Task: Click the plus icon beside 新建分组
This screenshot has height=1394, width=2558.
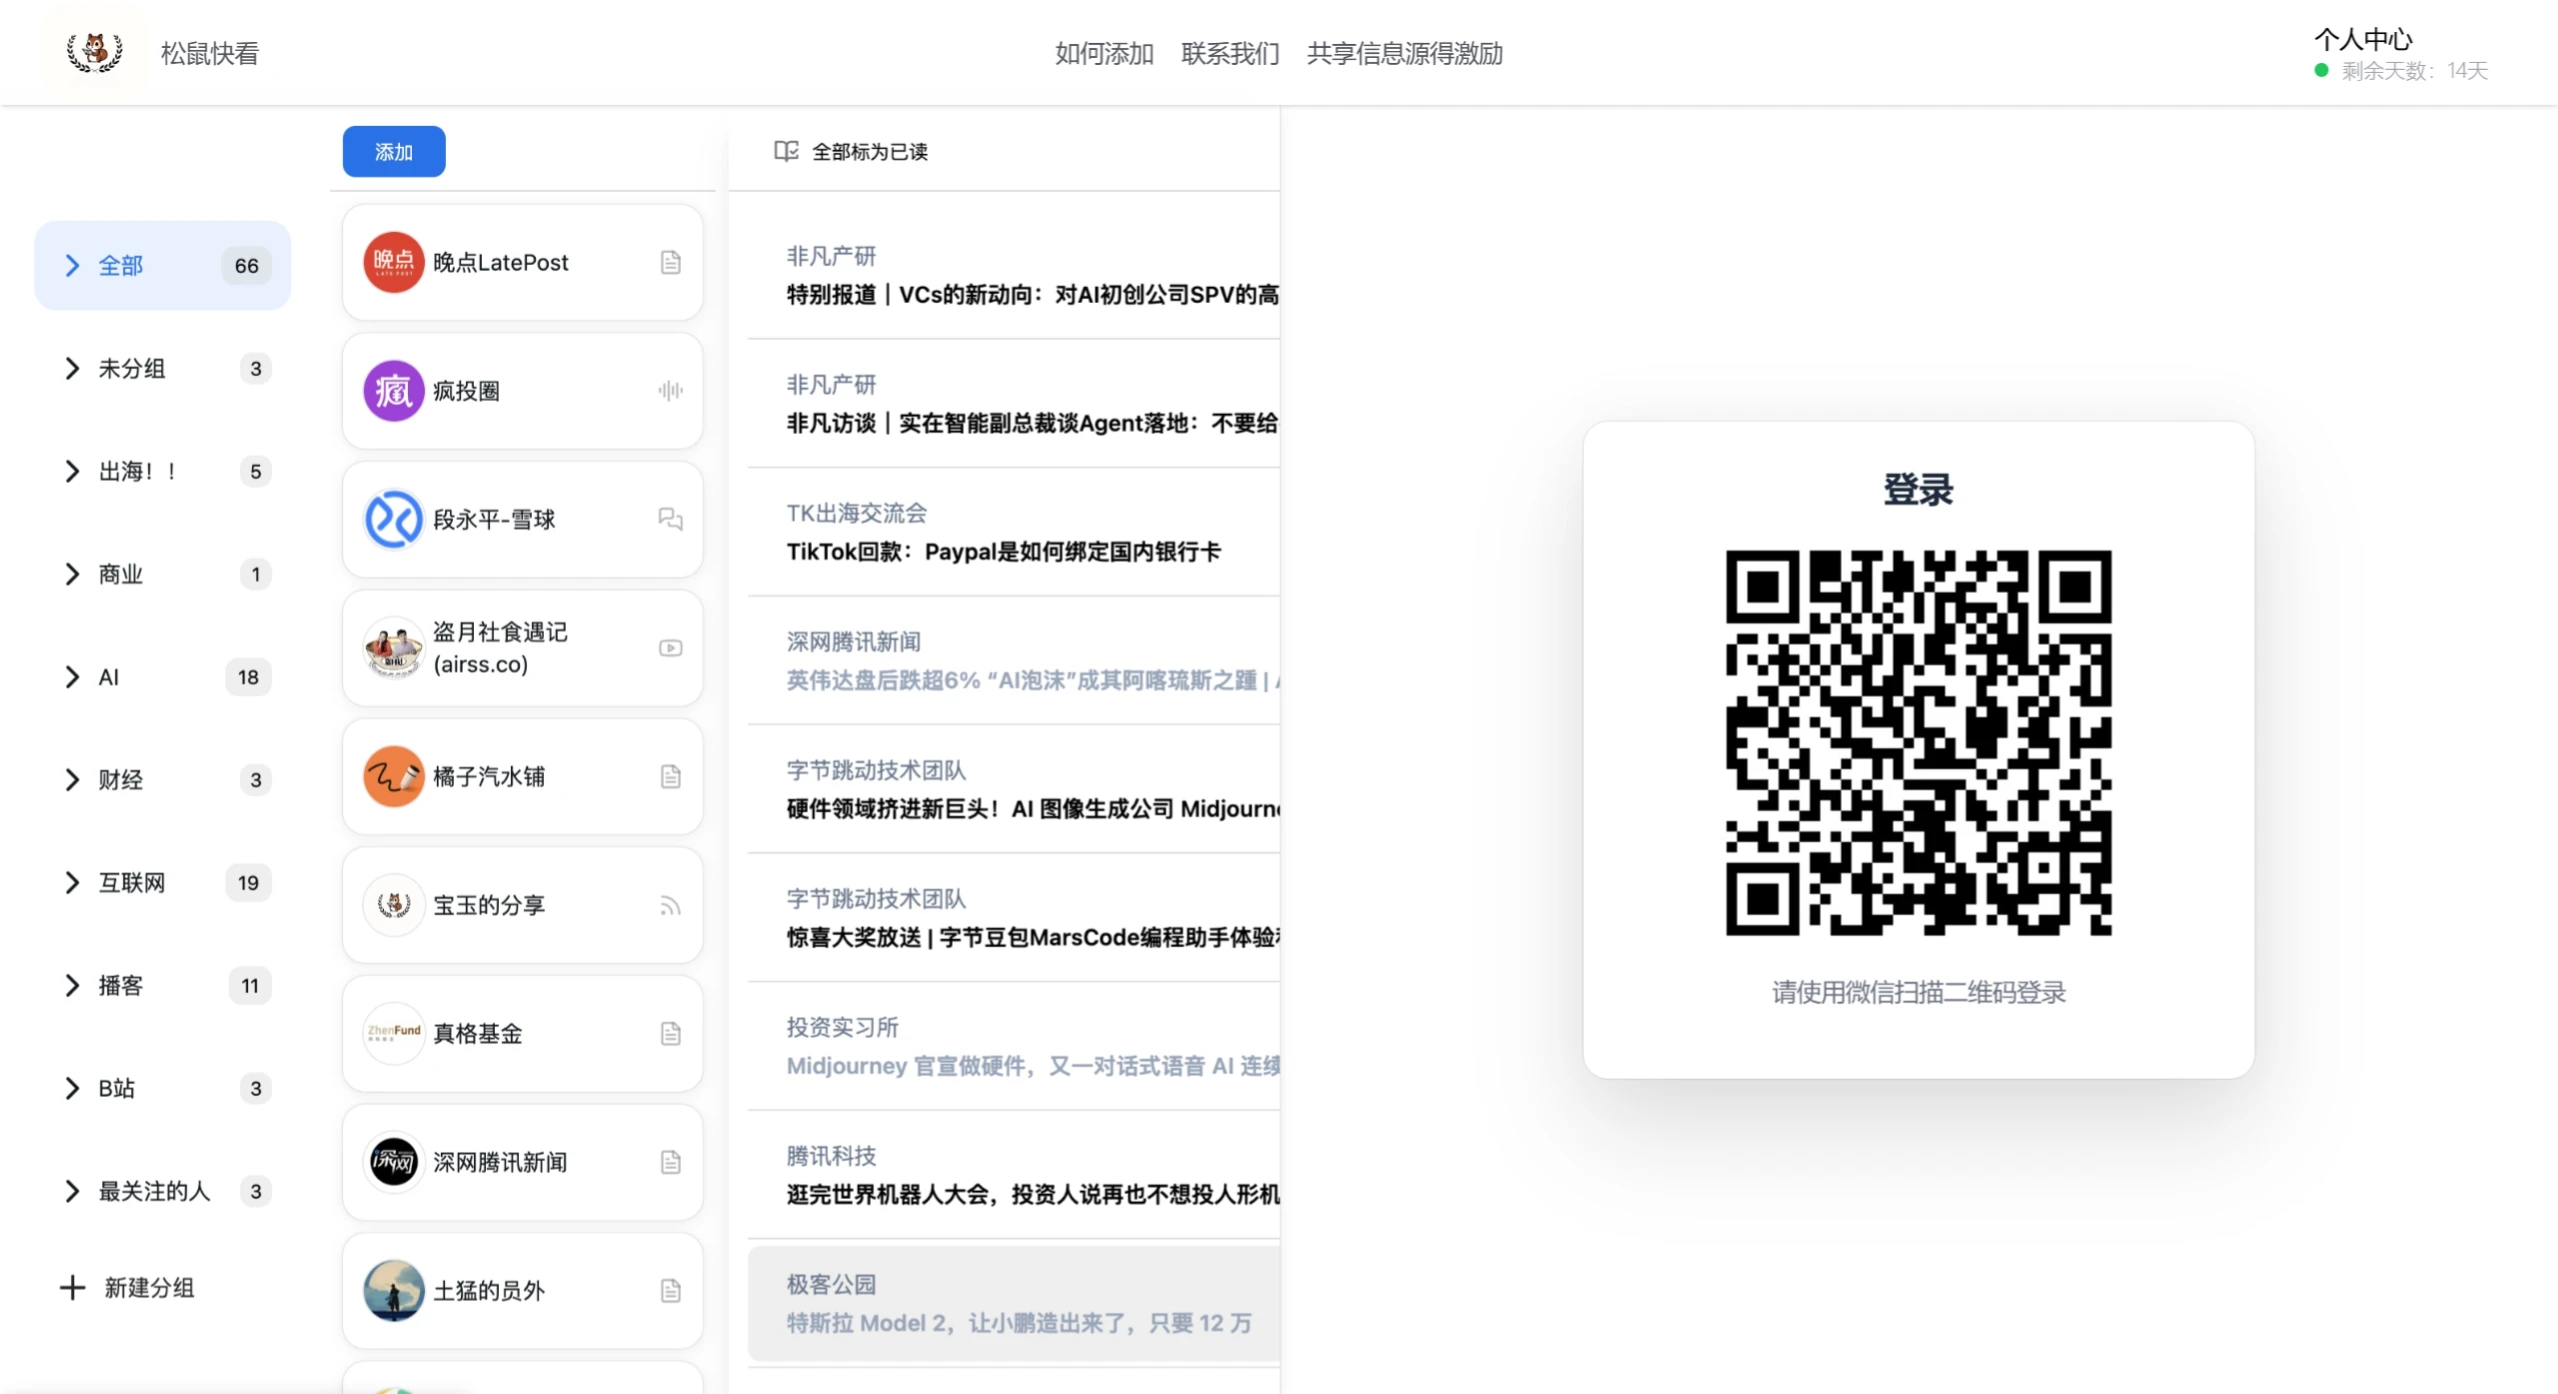Action: [x=72, y=1287]
